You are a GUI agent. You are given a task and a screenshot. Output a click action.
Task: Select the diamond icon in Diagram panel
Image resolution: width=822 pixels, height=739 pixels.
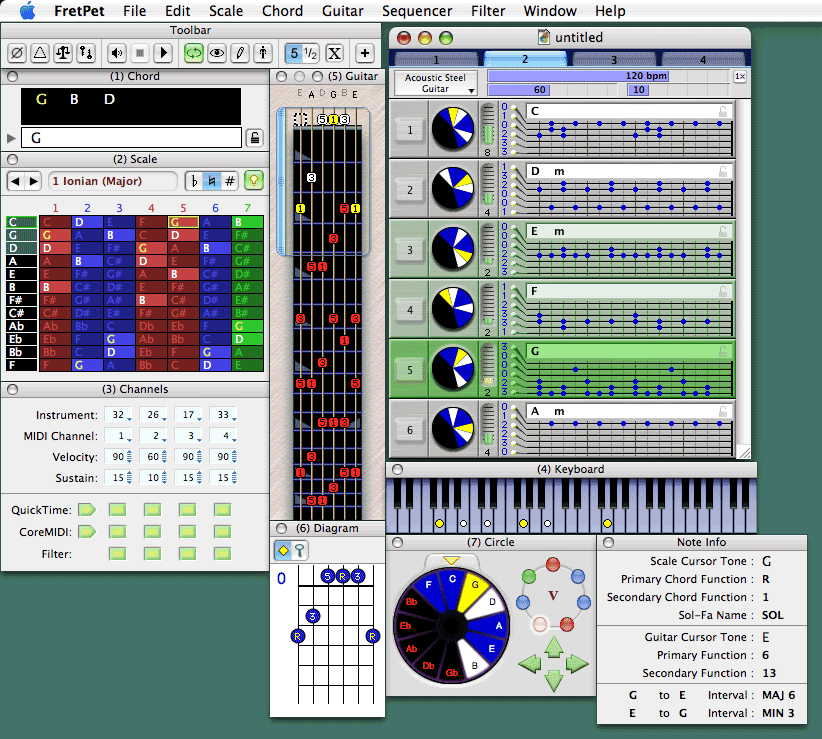pos(284,550)
